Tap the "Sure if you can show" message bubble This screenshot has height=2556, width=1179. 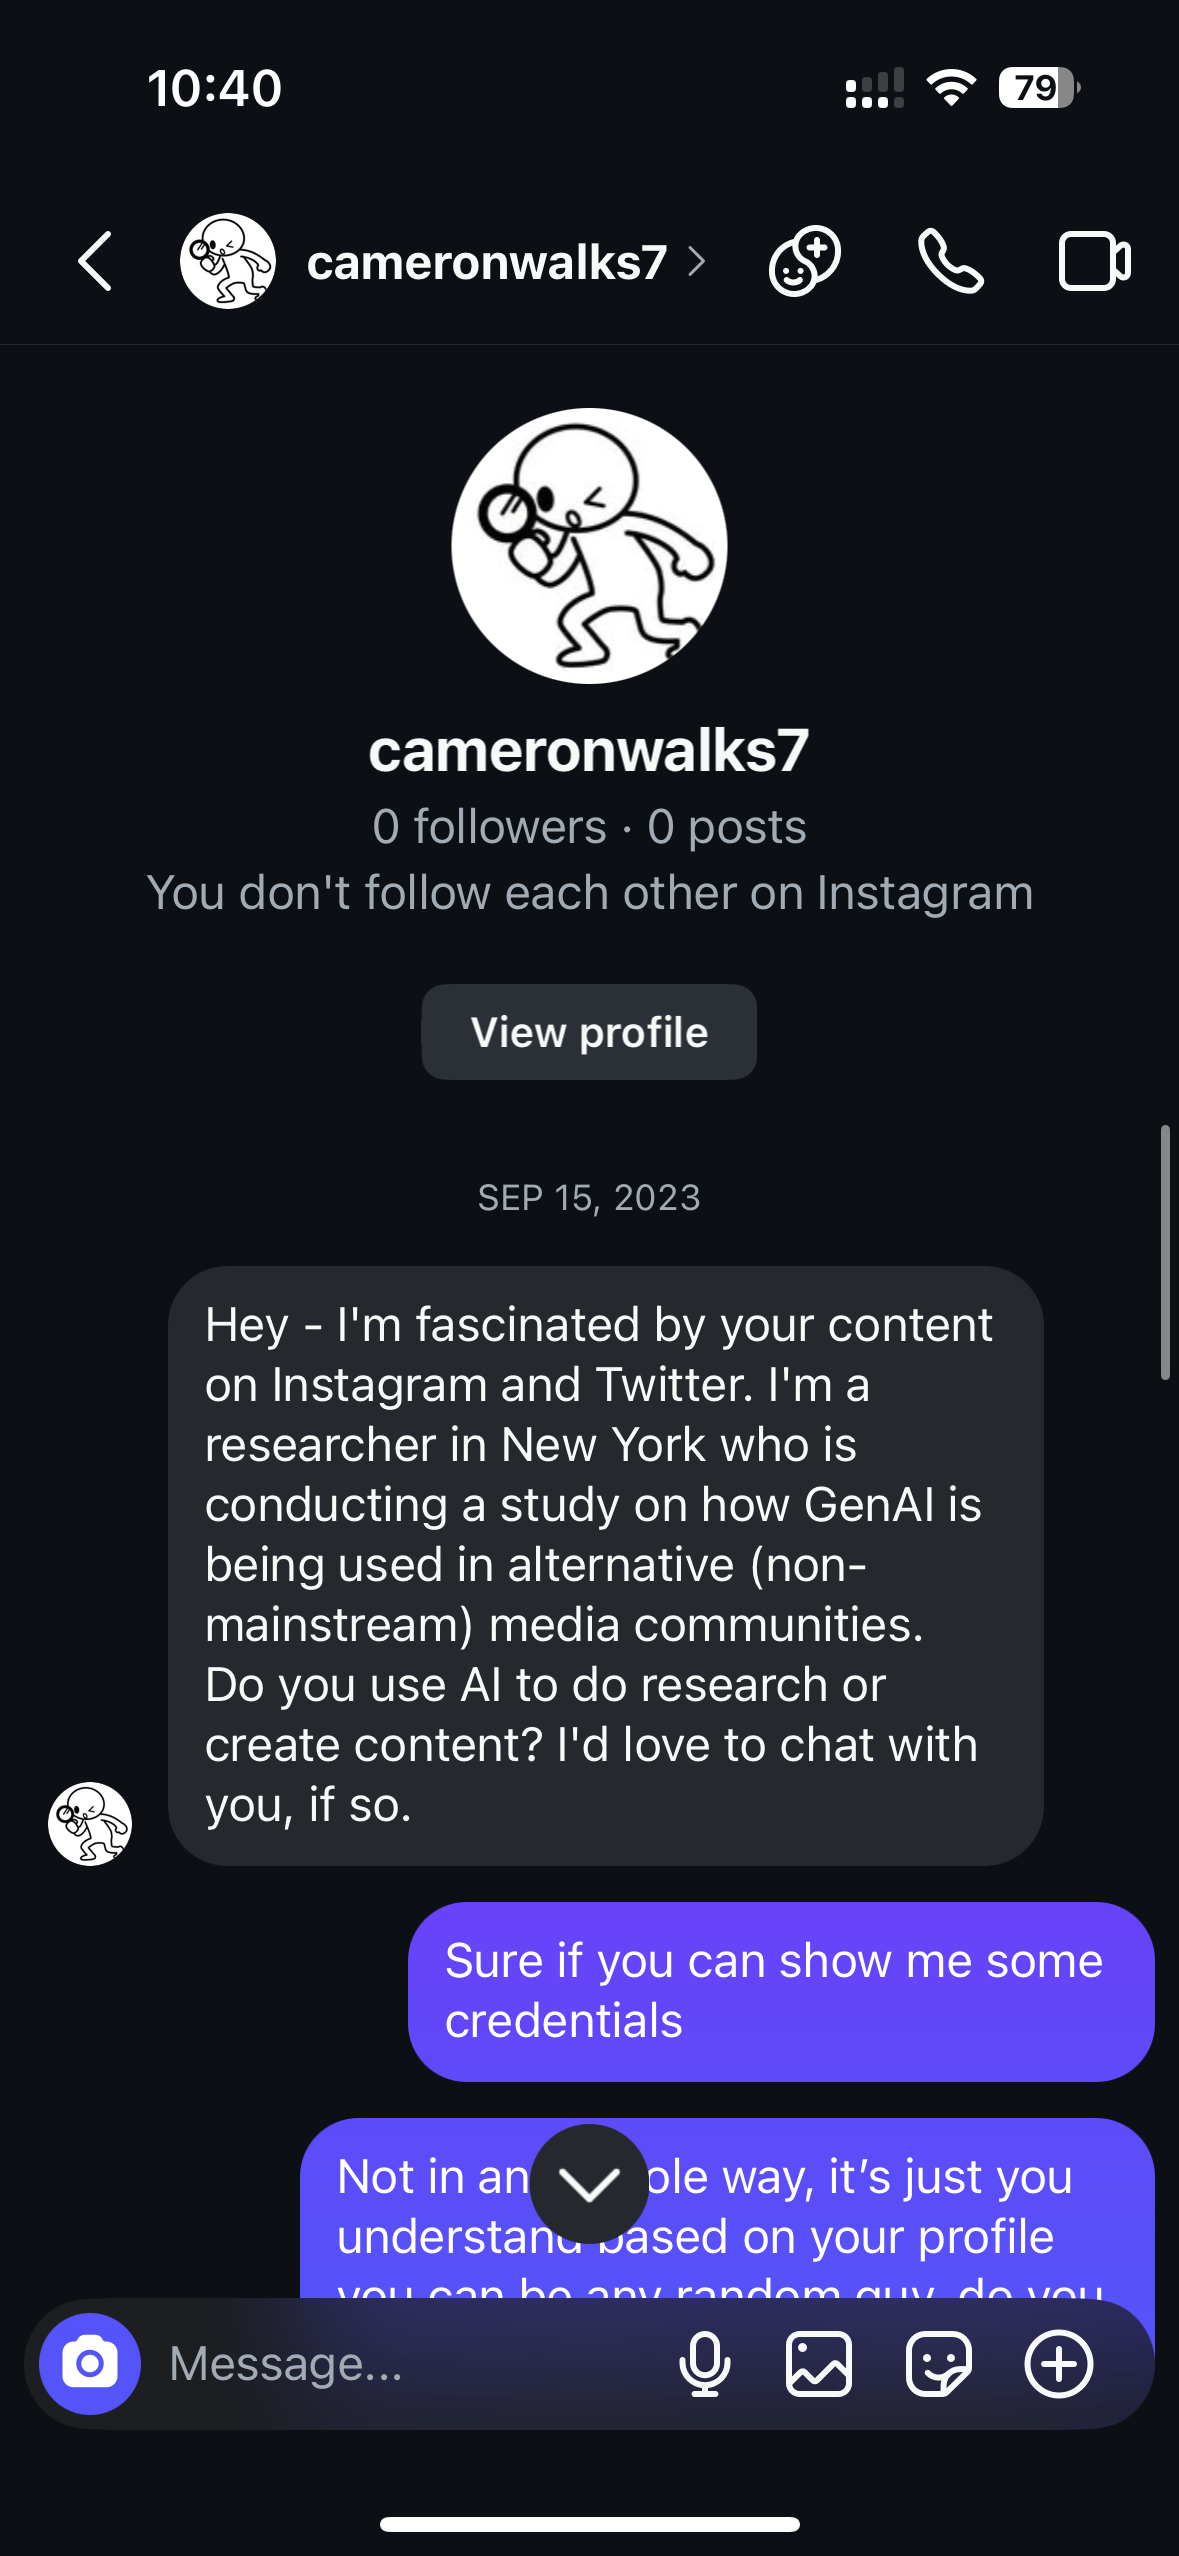point(780,1990)
